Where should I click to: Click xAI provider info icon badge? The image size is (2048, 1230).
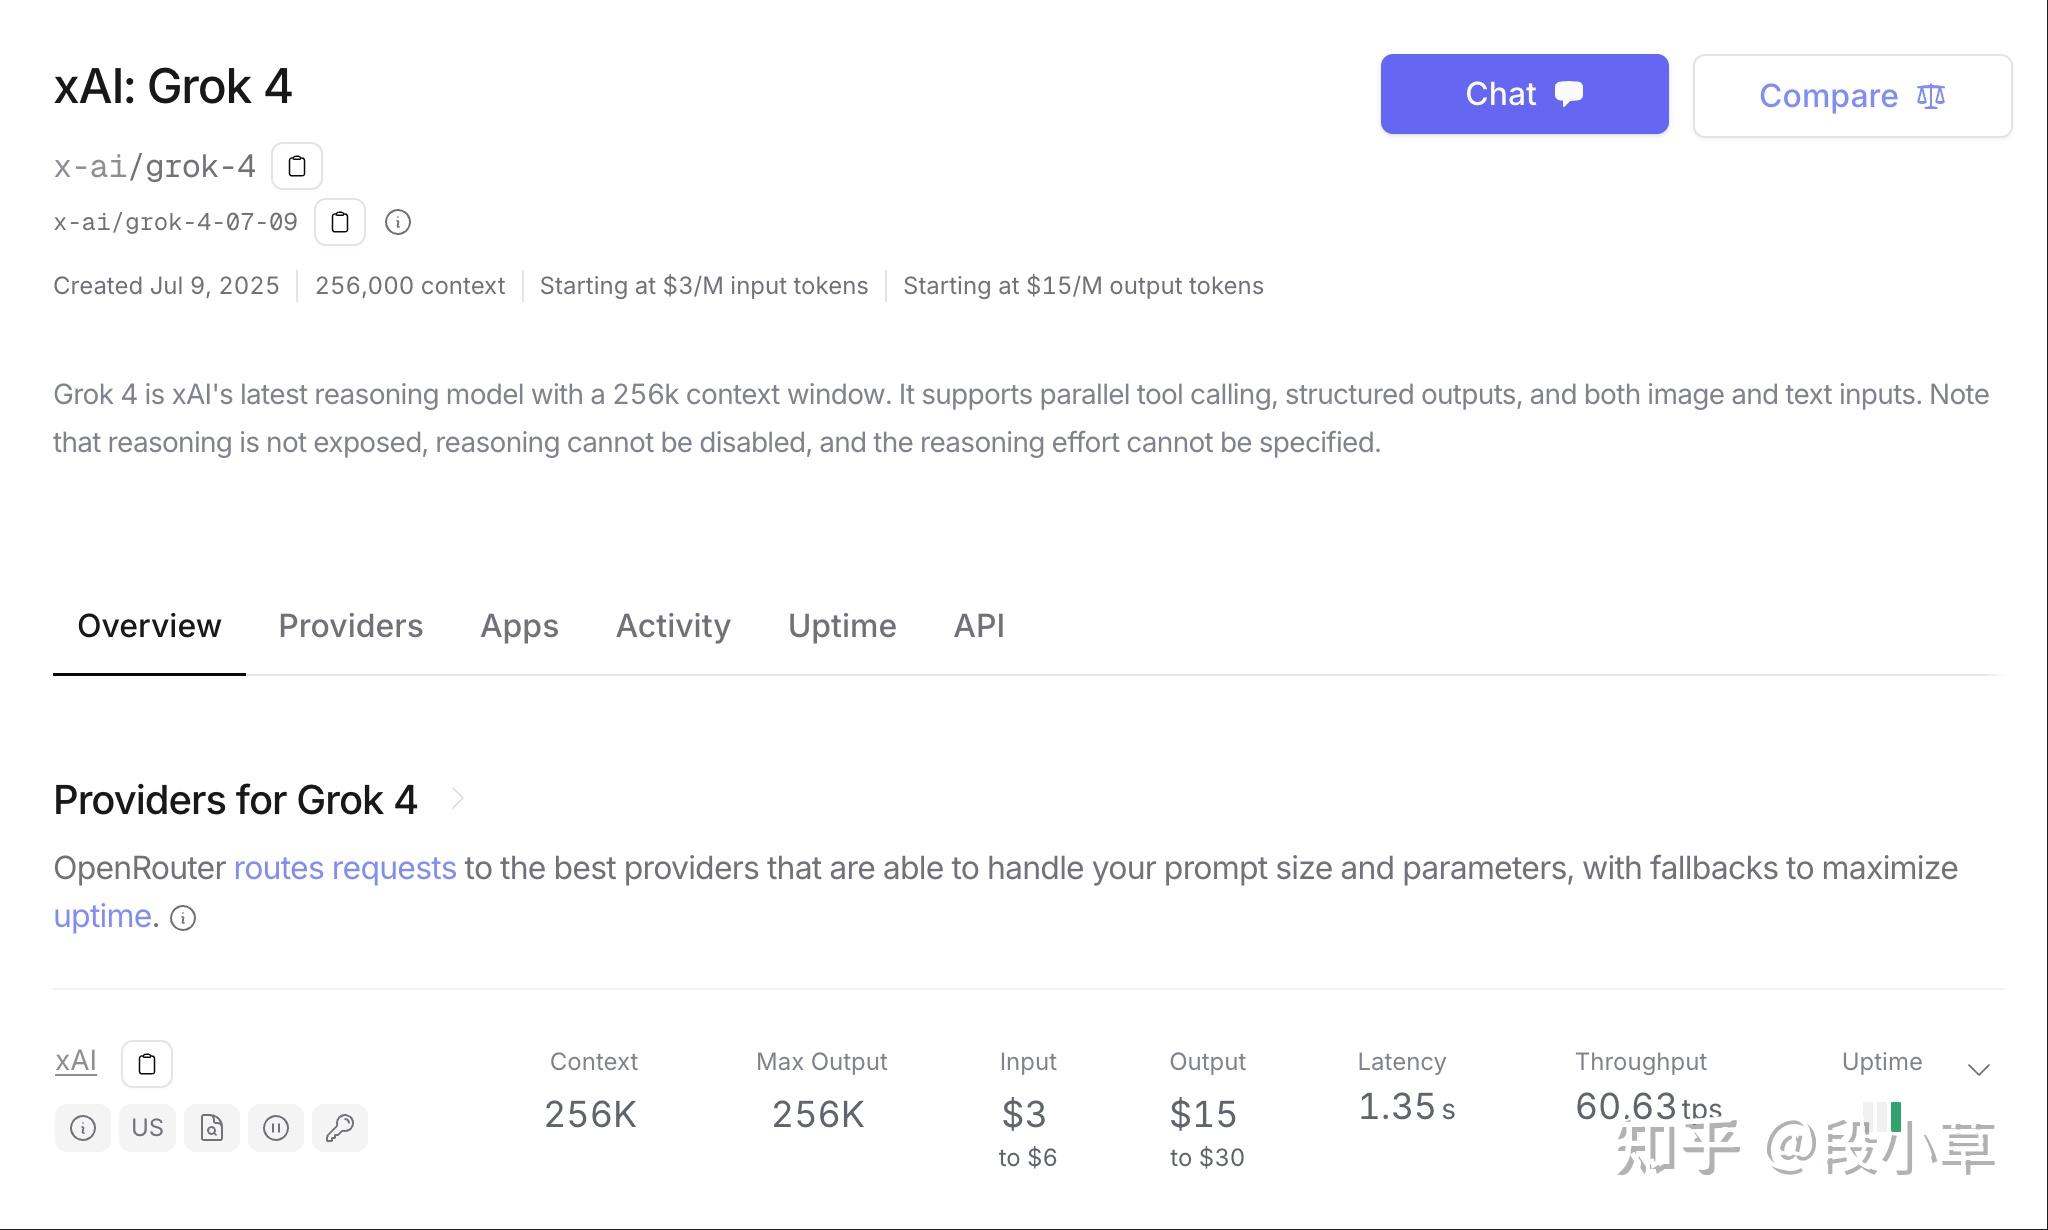[83, 1128]
